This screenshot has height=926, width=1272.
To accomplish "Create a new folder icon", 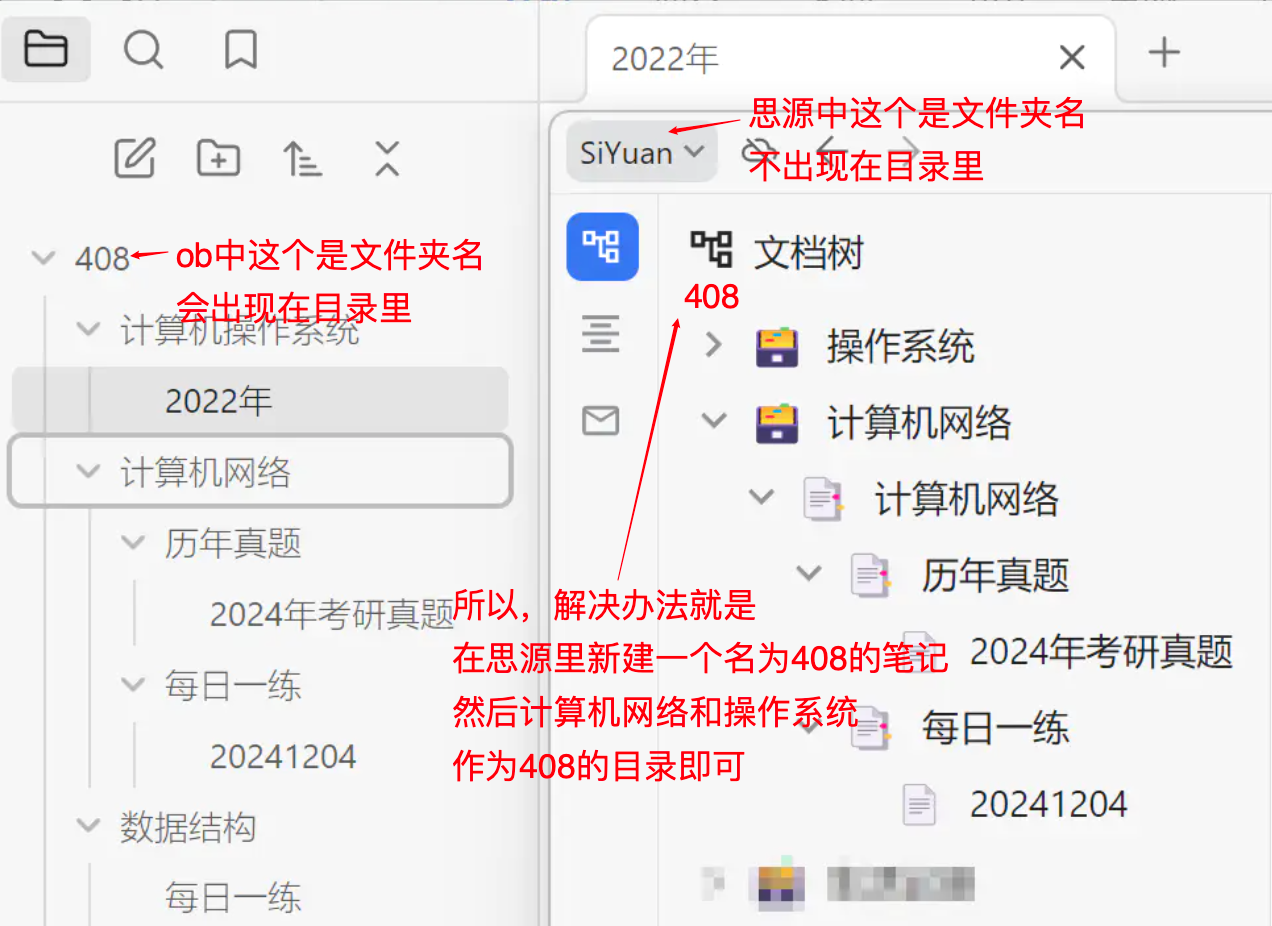I will (218, 157).
